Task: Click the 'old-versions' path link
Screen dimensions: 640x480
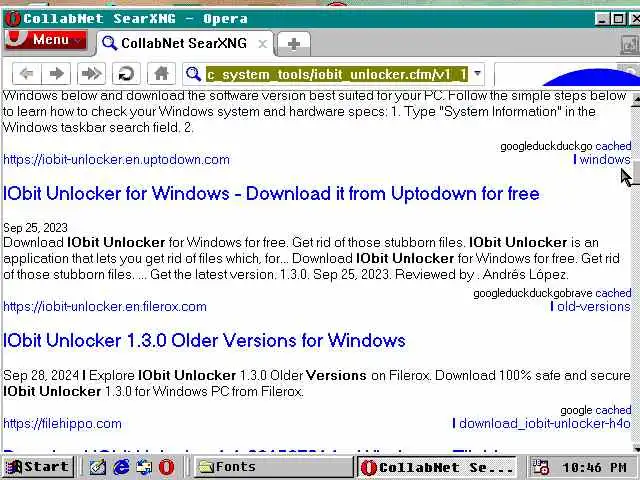Action: [594, 307]
